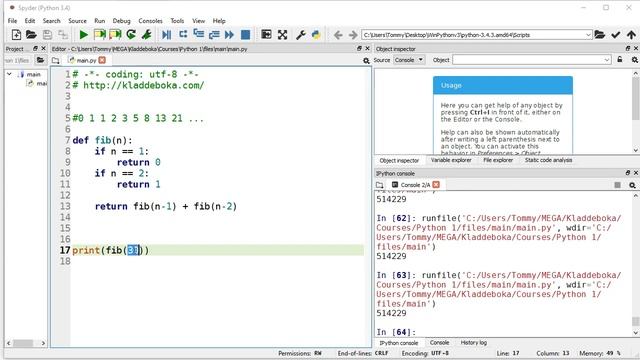Screen dimensions: 640x360
Task: Run current cell and advance
Action: [115, 35]
